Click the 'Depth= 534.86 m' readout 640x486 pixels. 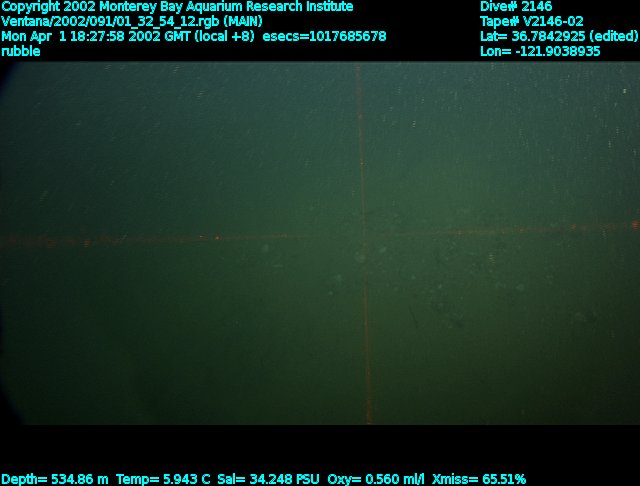click(x=55, y=479)
